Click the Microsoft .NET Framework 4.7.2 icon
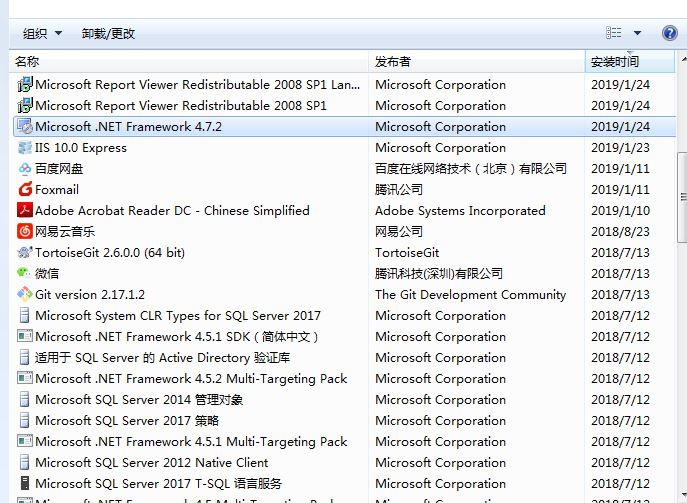This screenshot has width=687, height=503. click(x=25, y=127)
